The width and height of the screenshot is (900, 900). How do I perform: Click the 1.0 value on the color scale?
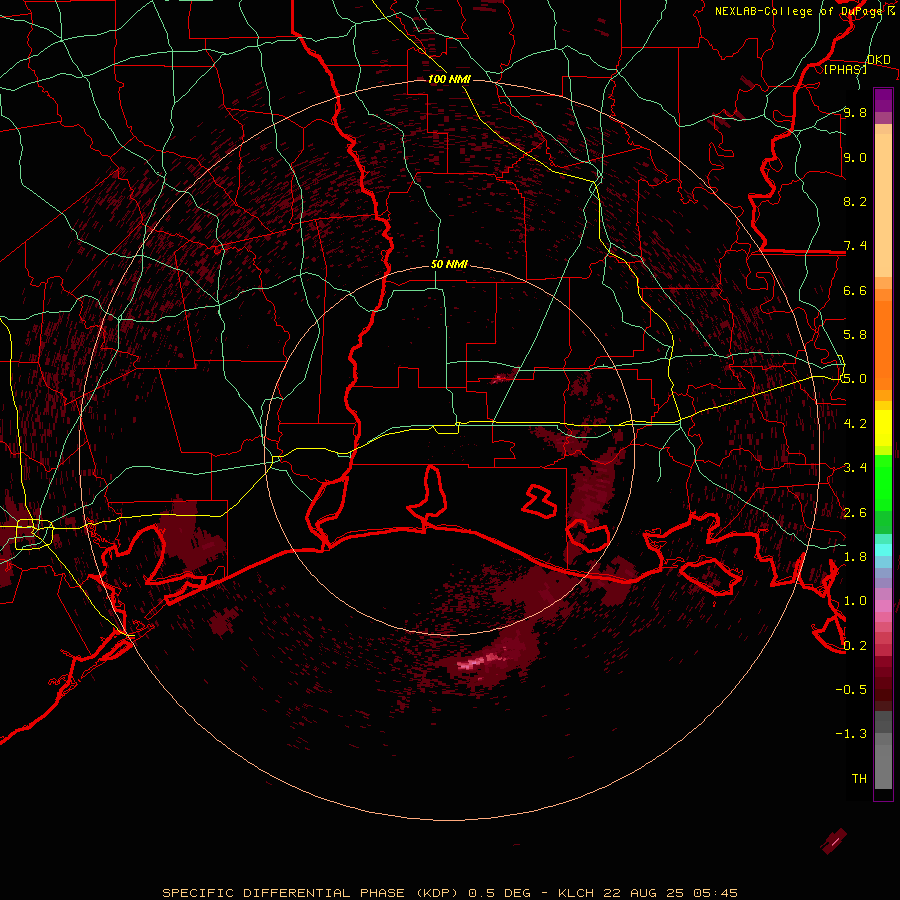[855, 601]
